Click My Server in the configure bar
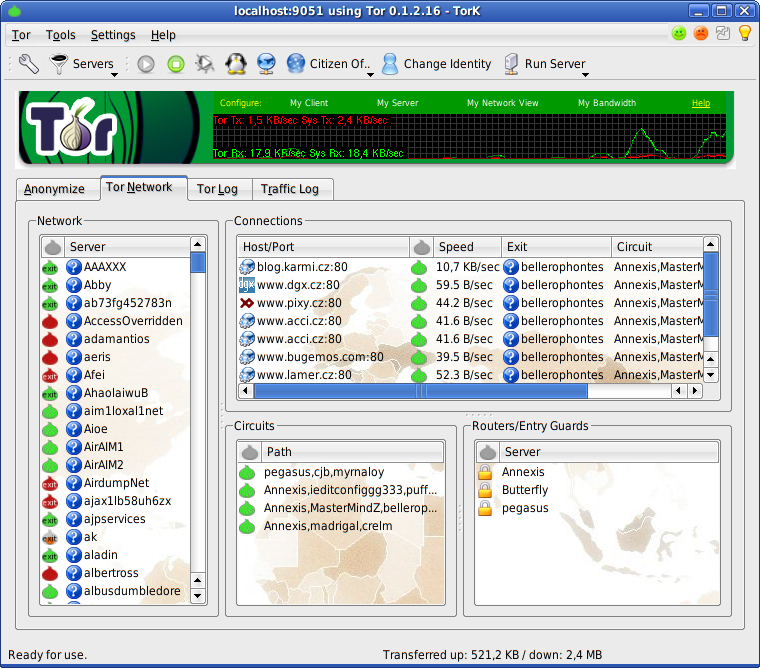 tap(397, 103)
